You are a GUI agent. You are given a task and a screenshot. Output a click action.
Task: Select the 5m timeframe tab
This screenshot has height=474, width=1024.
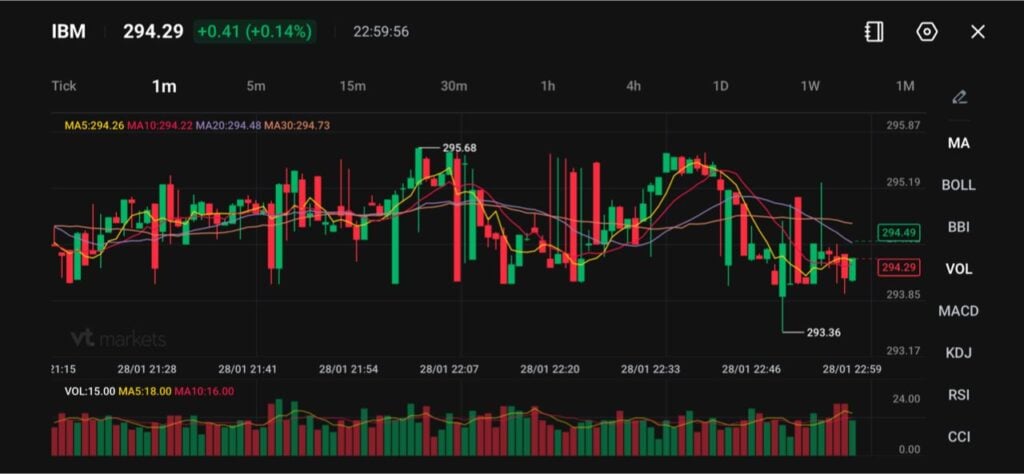(x=256, y=86)
